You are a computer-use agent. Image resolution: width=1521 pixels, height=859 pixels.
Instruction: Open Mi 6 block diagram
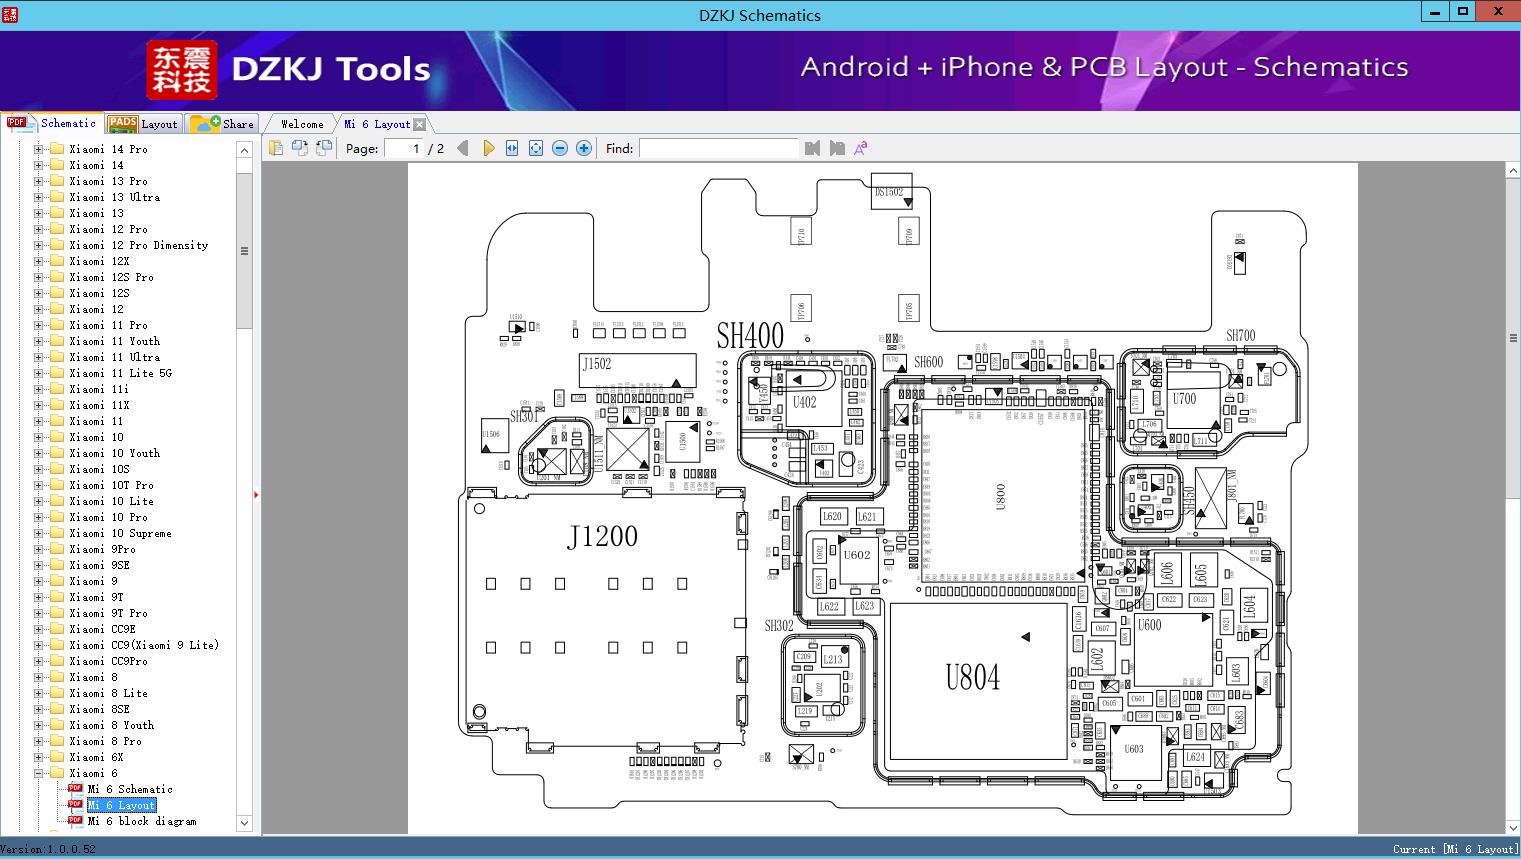142,821
